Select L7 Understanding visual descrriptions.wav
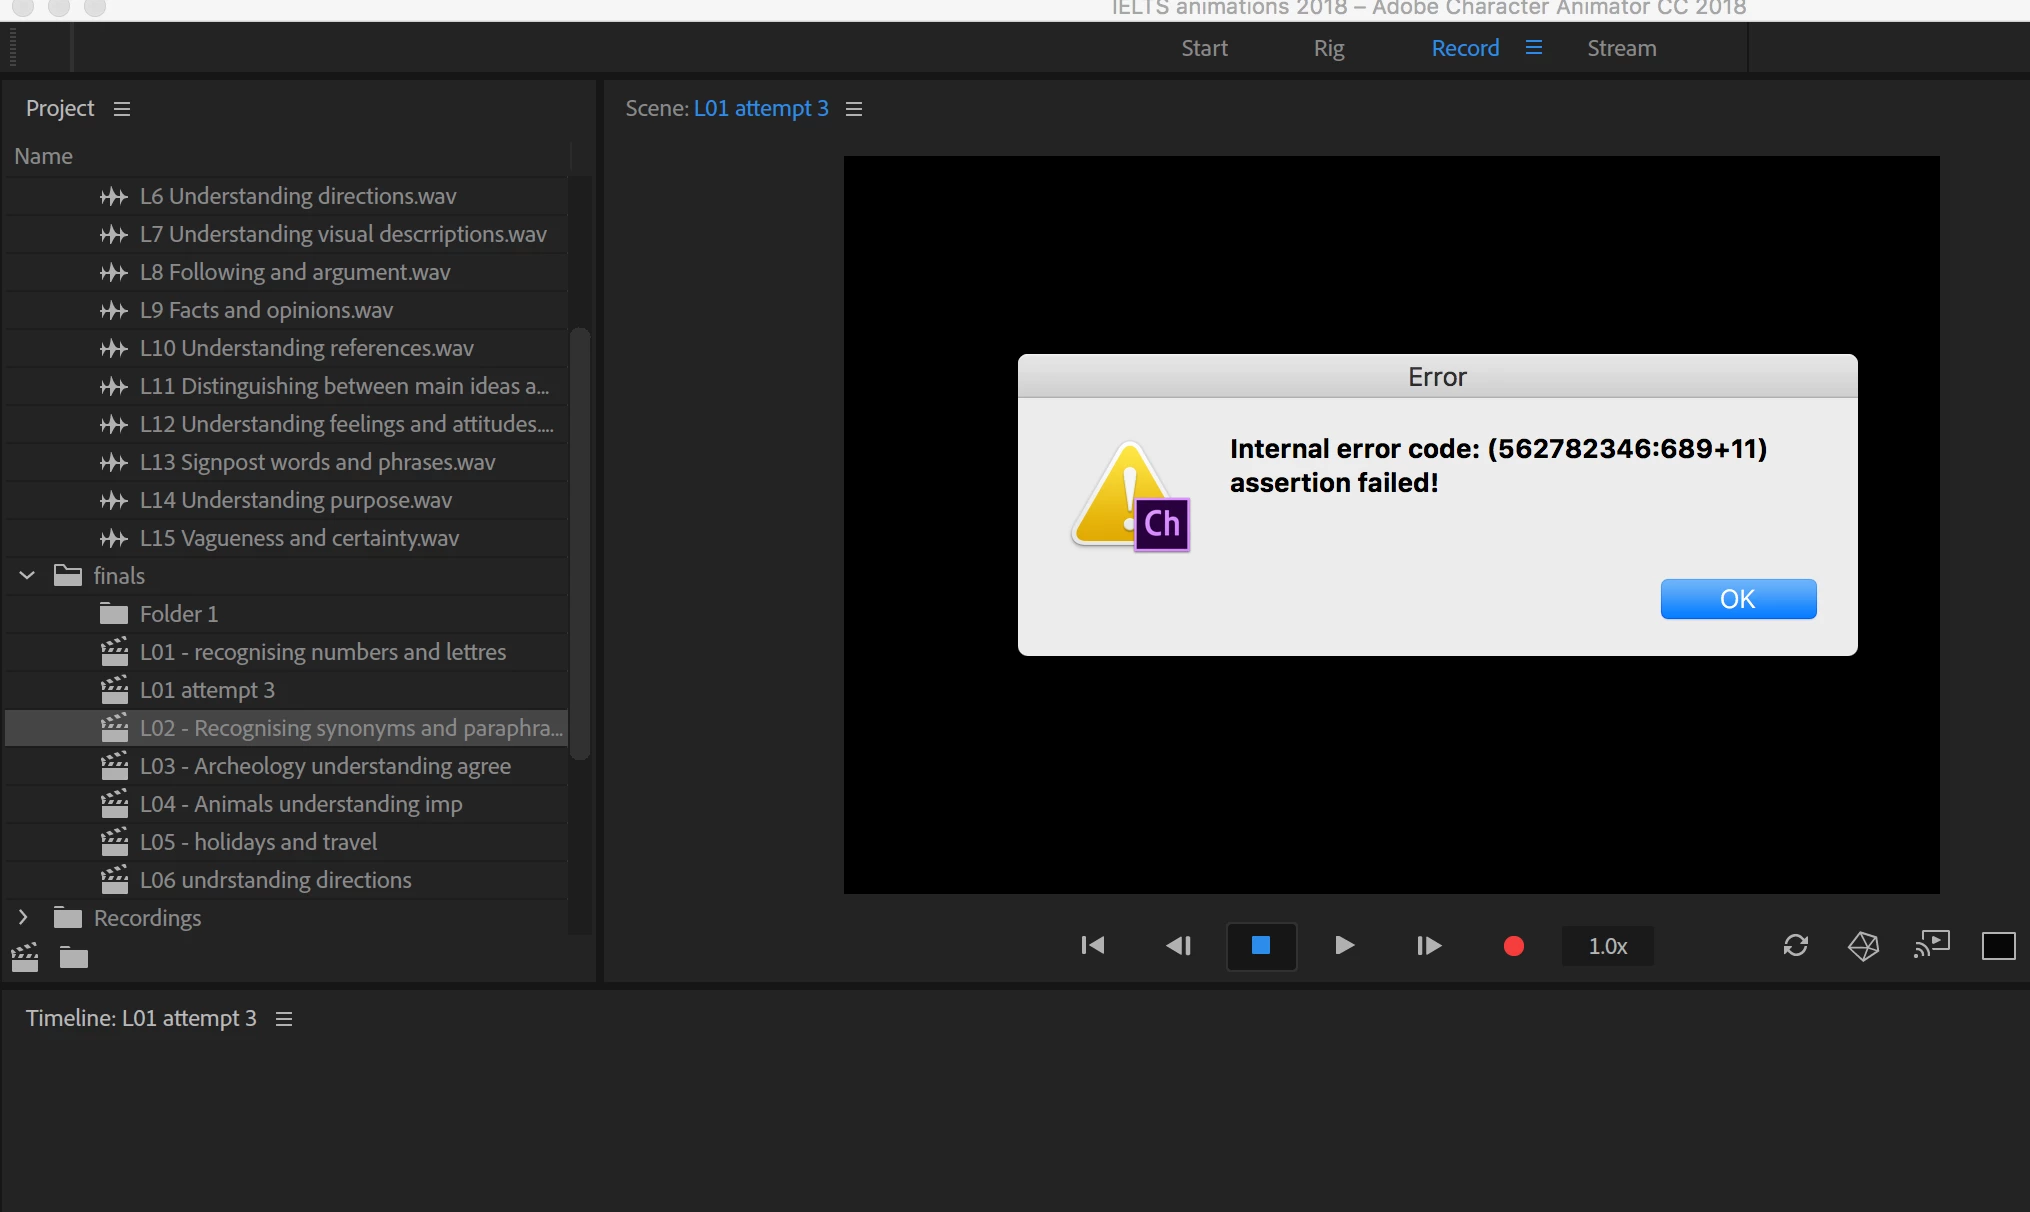 pos(286,234)
